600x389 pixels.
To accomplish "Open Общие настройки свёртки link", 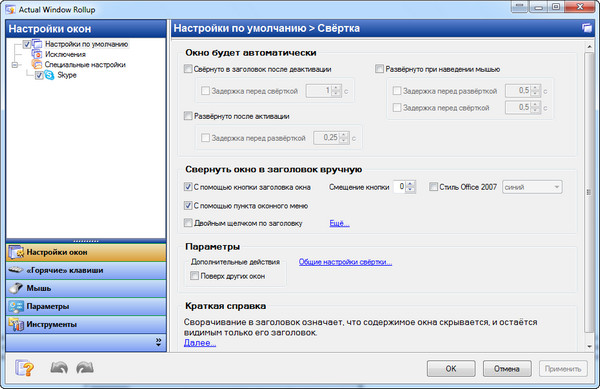I will point(345,262).
